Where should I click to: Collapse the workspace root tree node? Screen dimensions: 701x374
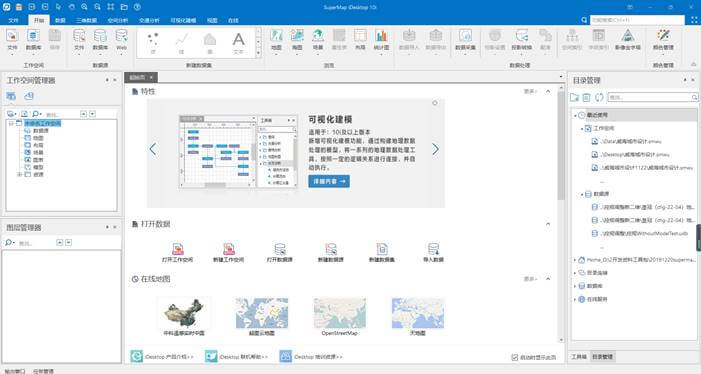click(11, 123)
